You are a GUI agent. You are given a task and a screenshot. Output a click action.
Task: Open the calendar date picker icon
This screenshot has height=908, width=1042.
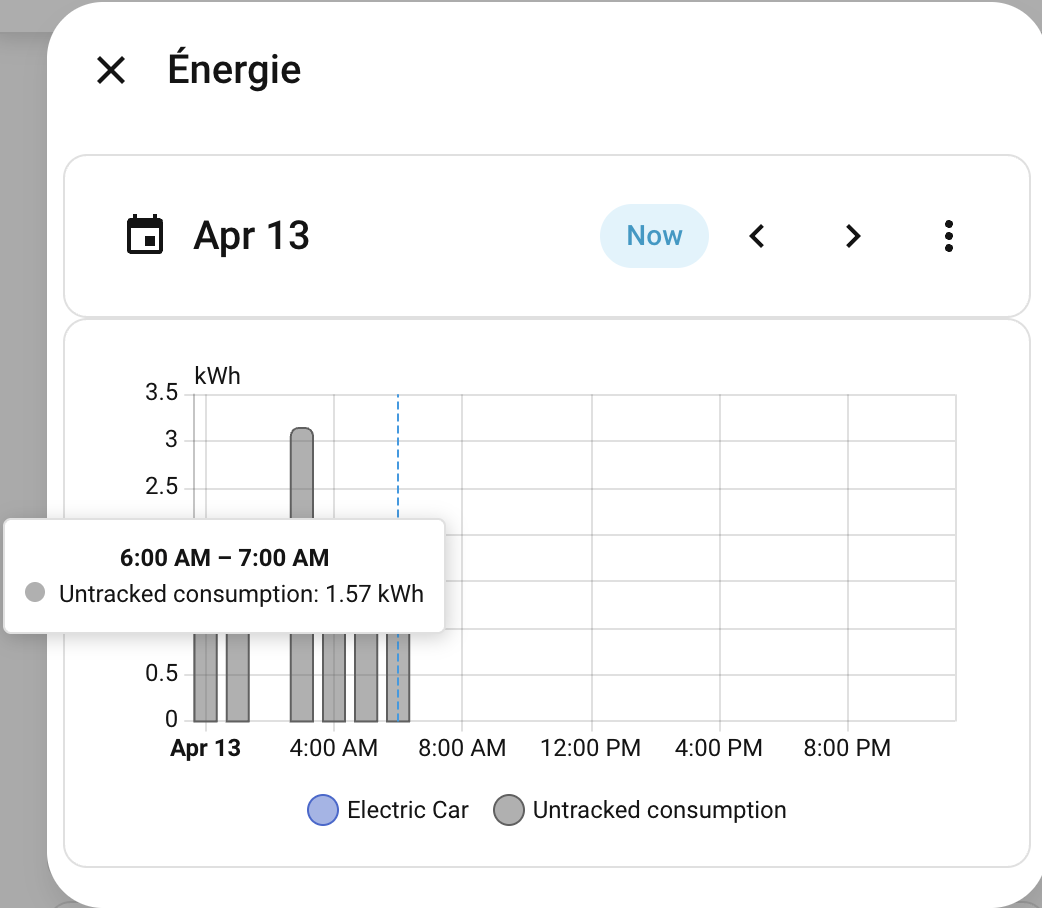pyautogui.click(x=145, y=236)
